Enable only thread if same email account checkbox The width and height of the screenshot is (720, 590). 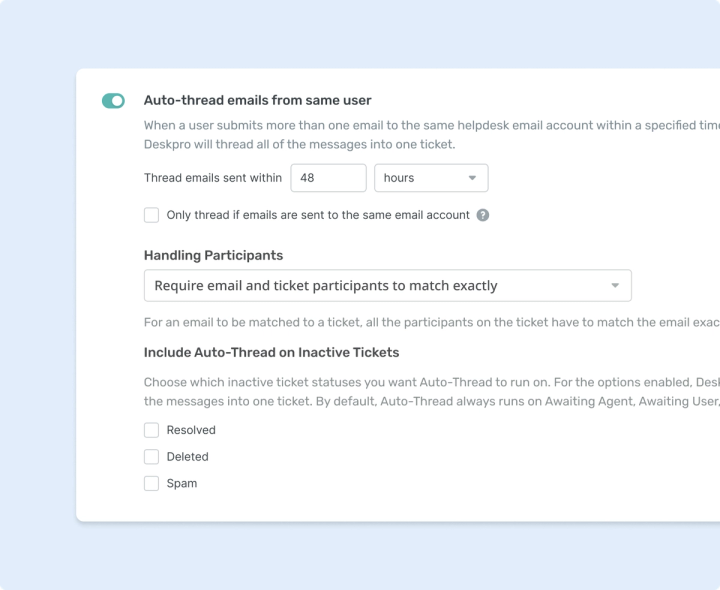pyautogui.click(x=152, y=215)
